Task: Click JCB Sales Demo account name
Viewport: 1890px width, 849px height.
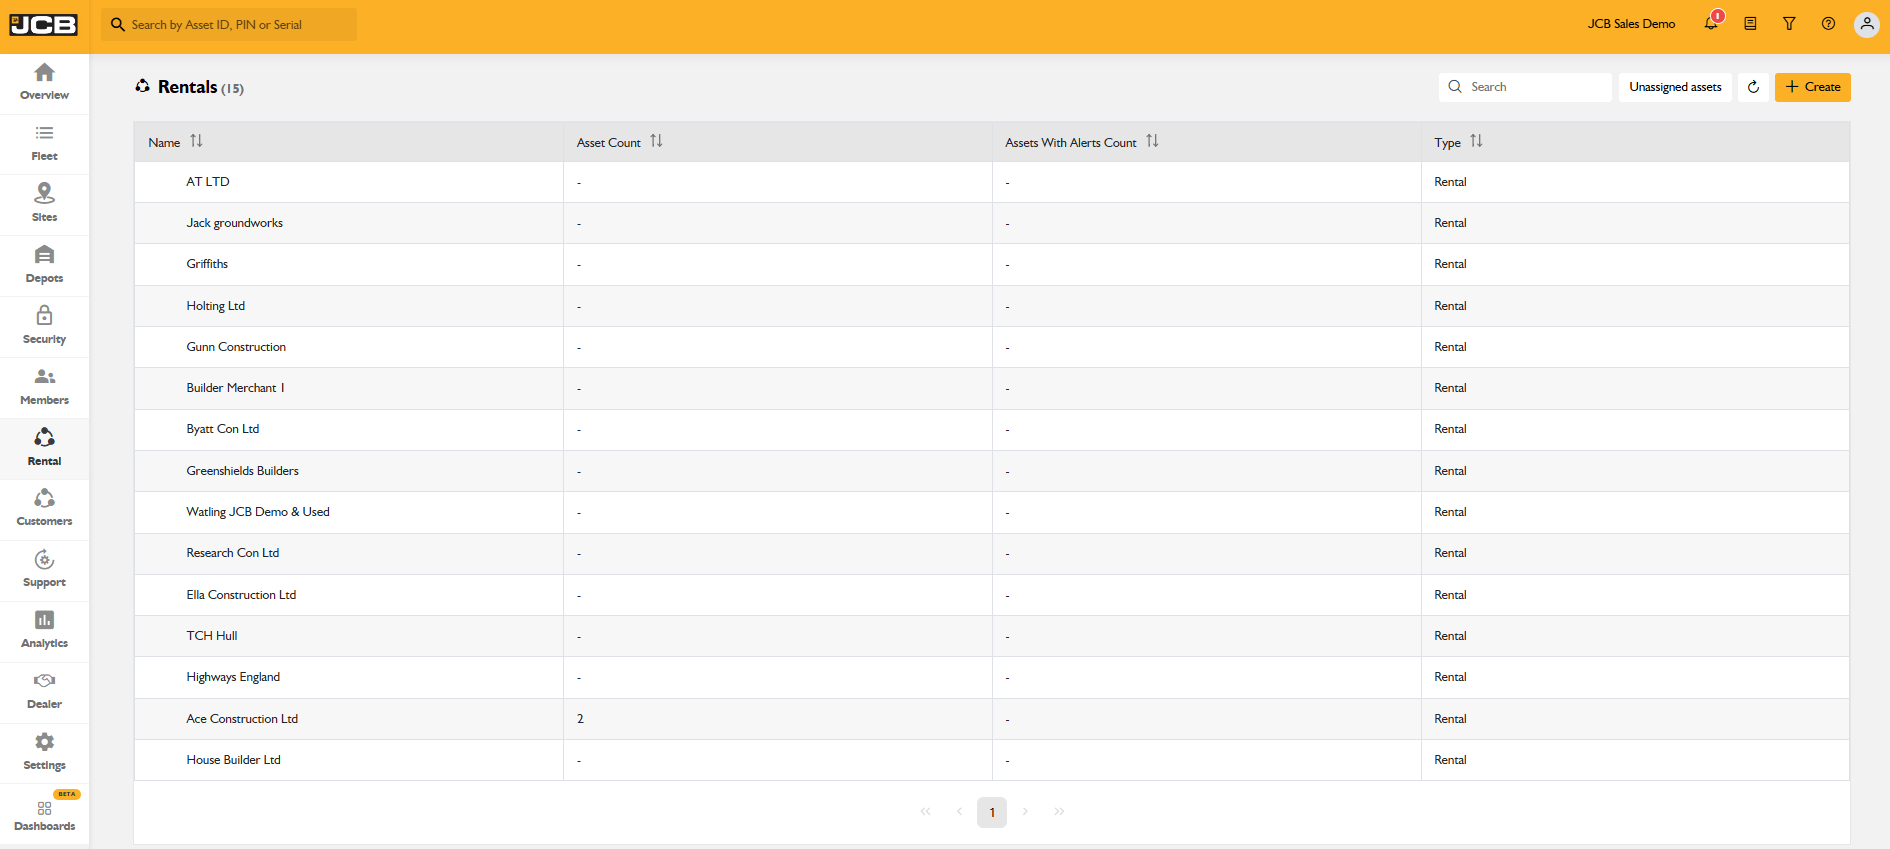Action: point(1631,24)
